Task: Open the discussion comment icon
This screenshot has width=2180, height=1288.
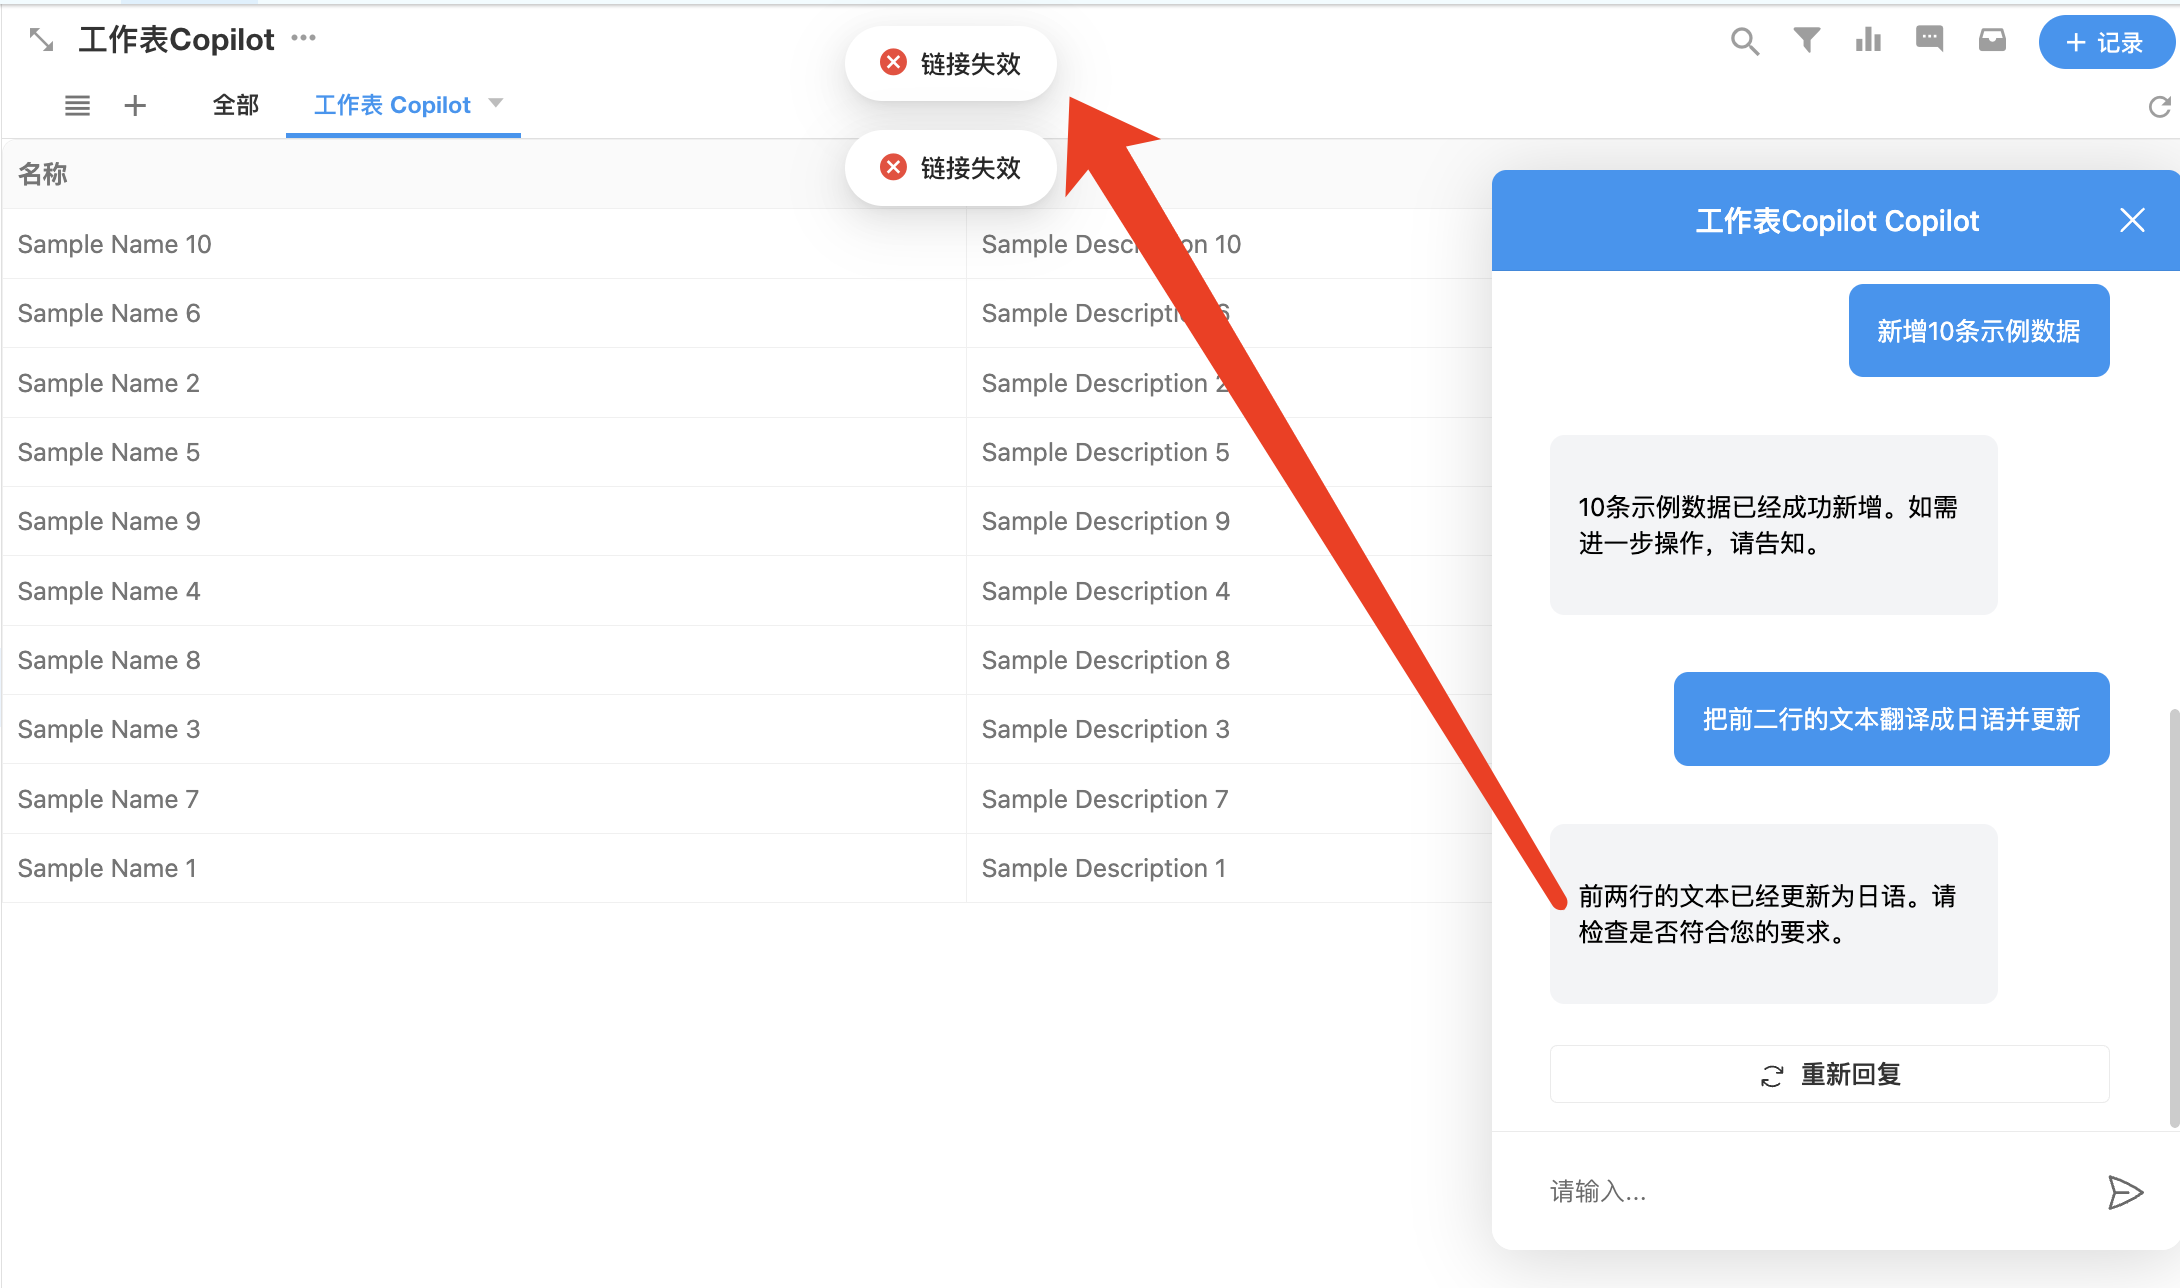Action: coord(1929,39)
